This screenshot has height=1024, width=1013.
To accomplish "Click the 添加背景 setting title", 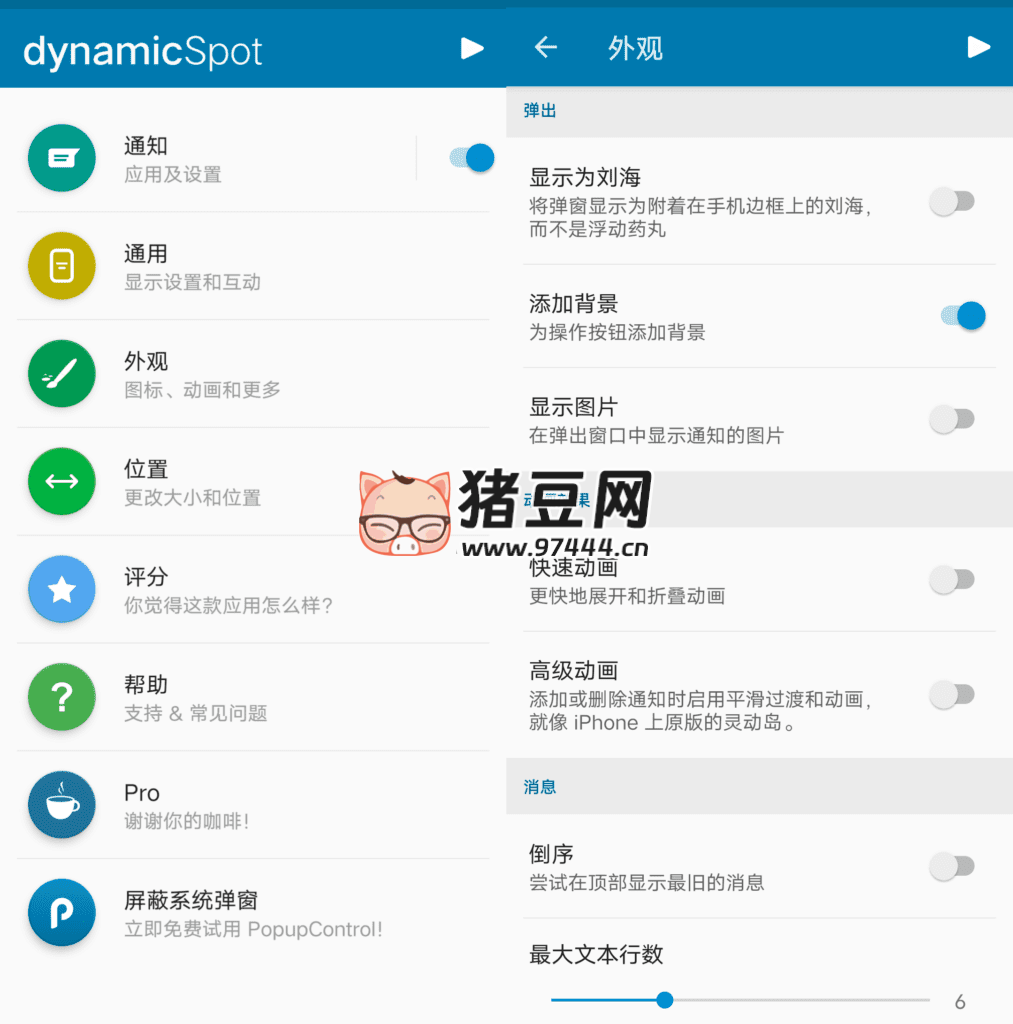I will pos(573,304).
